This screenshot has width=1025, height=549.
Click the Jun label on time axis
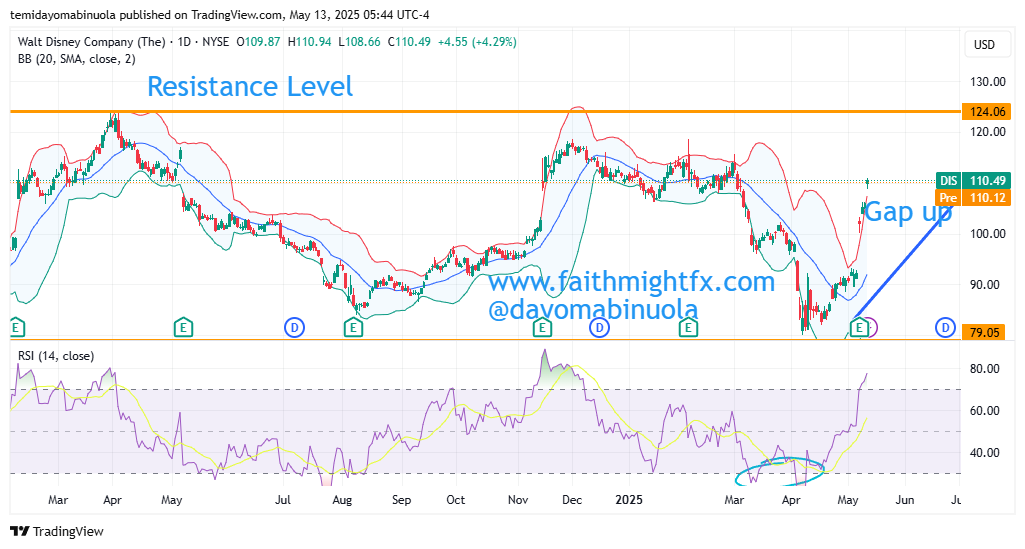pos(905,500)
